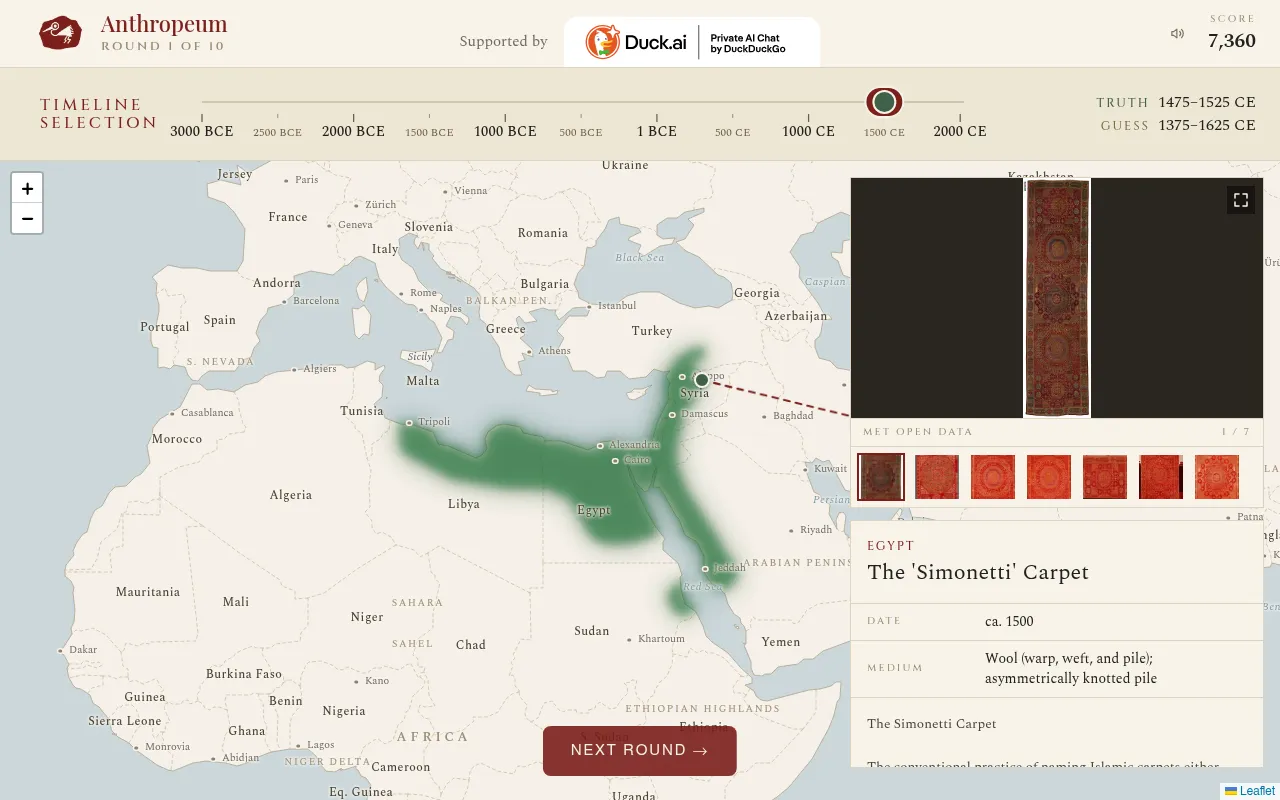This screenshot has height=800, width=1280.
Task: Click the MET OPEN DATA label
Action: coord(919,432)
